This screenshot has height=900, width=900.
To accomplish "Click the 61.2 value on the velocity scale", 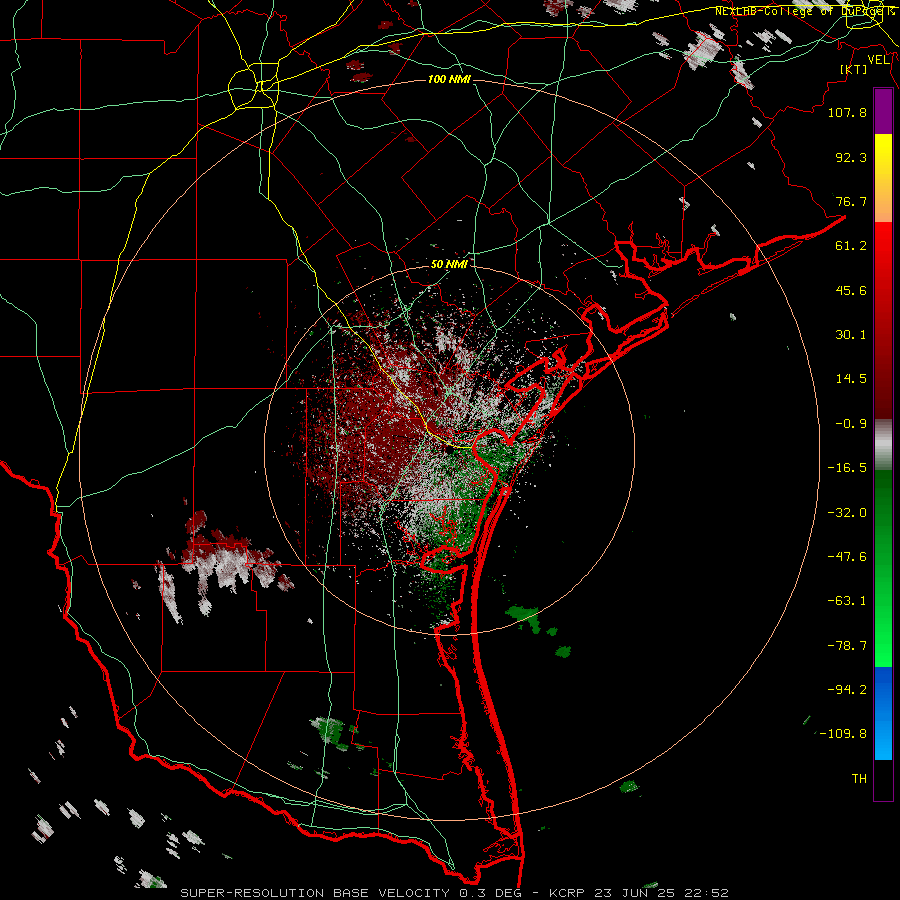I will click(851, 246).
